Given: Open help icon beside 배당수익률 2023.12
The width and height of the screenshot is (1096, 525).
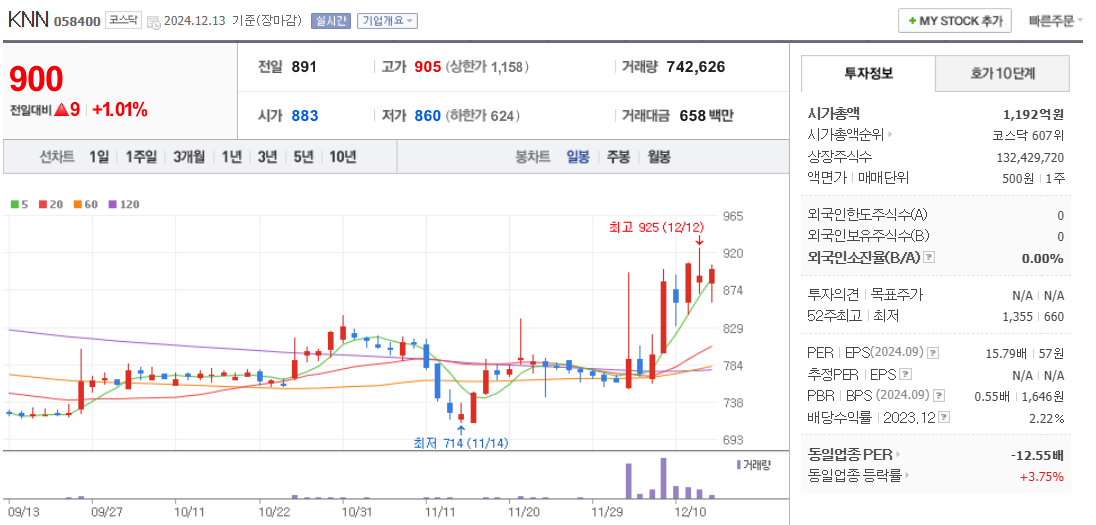Looking at the screenshot, I should point(944,418).
